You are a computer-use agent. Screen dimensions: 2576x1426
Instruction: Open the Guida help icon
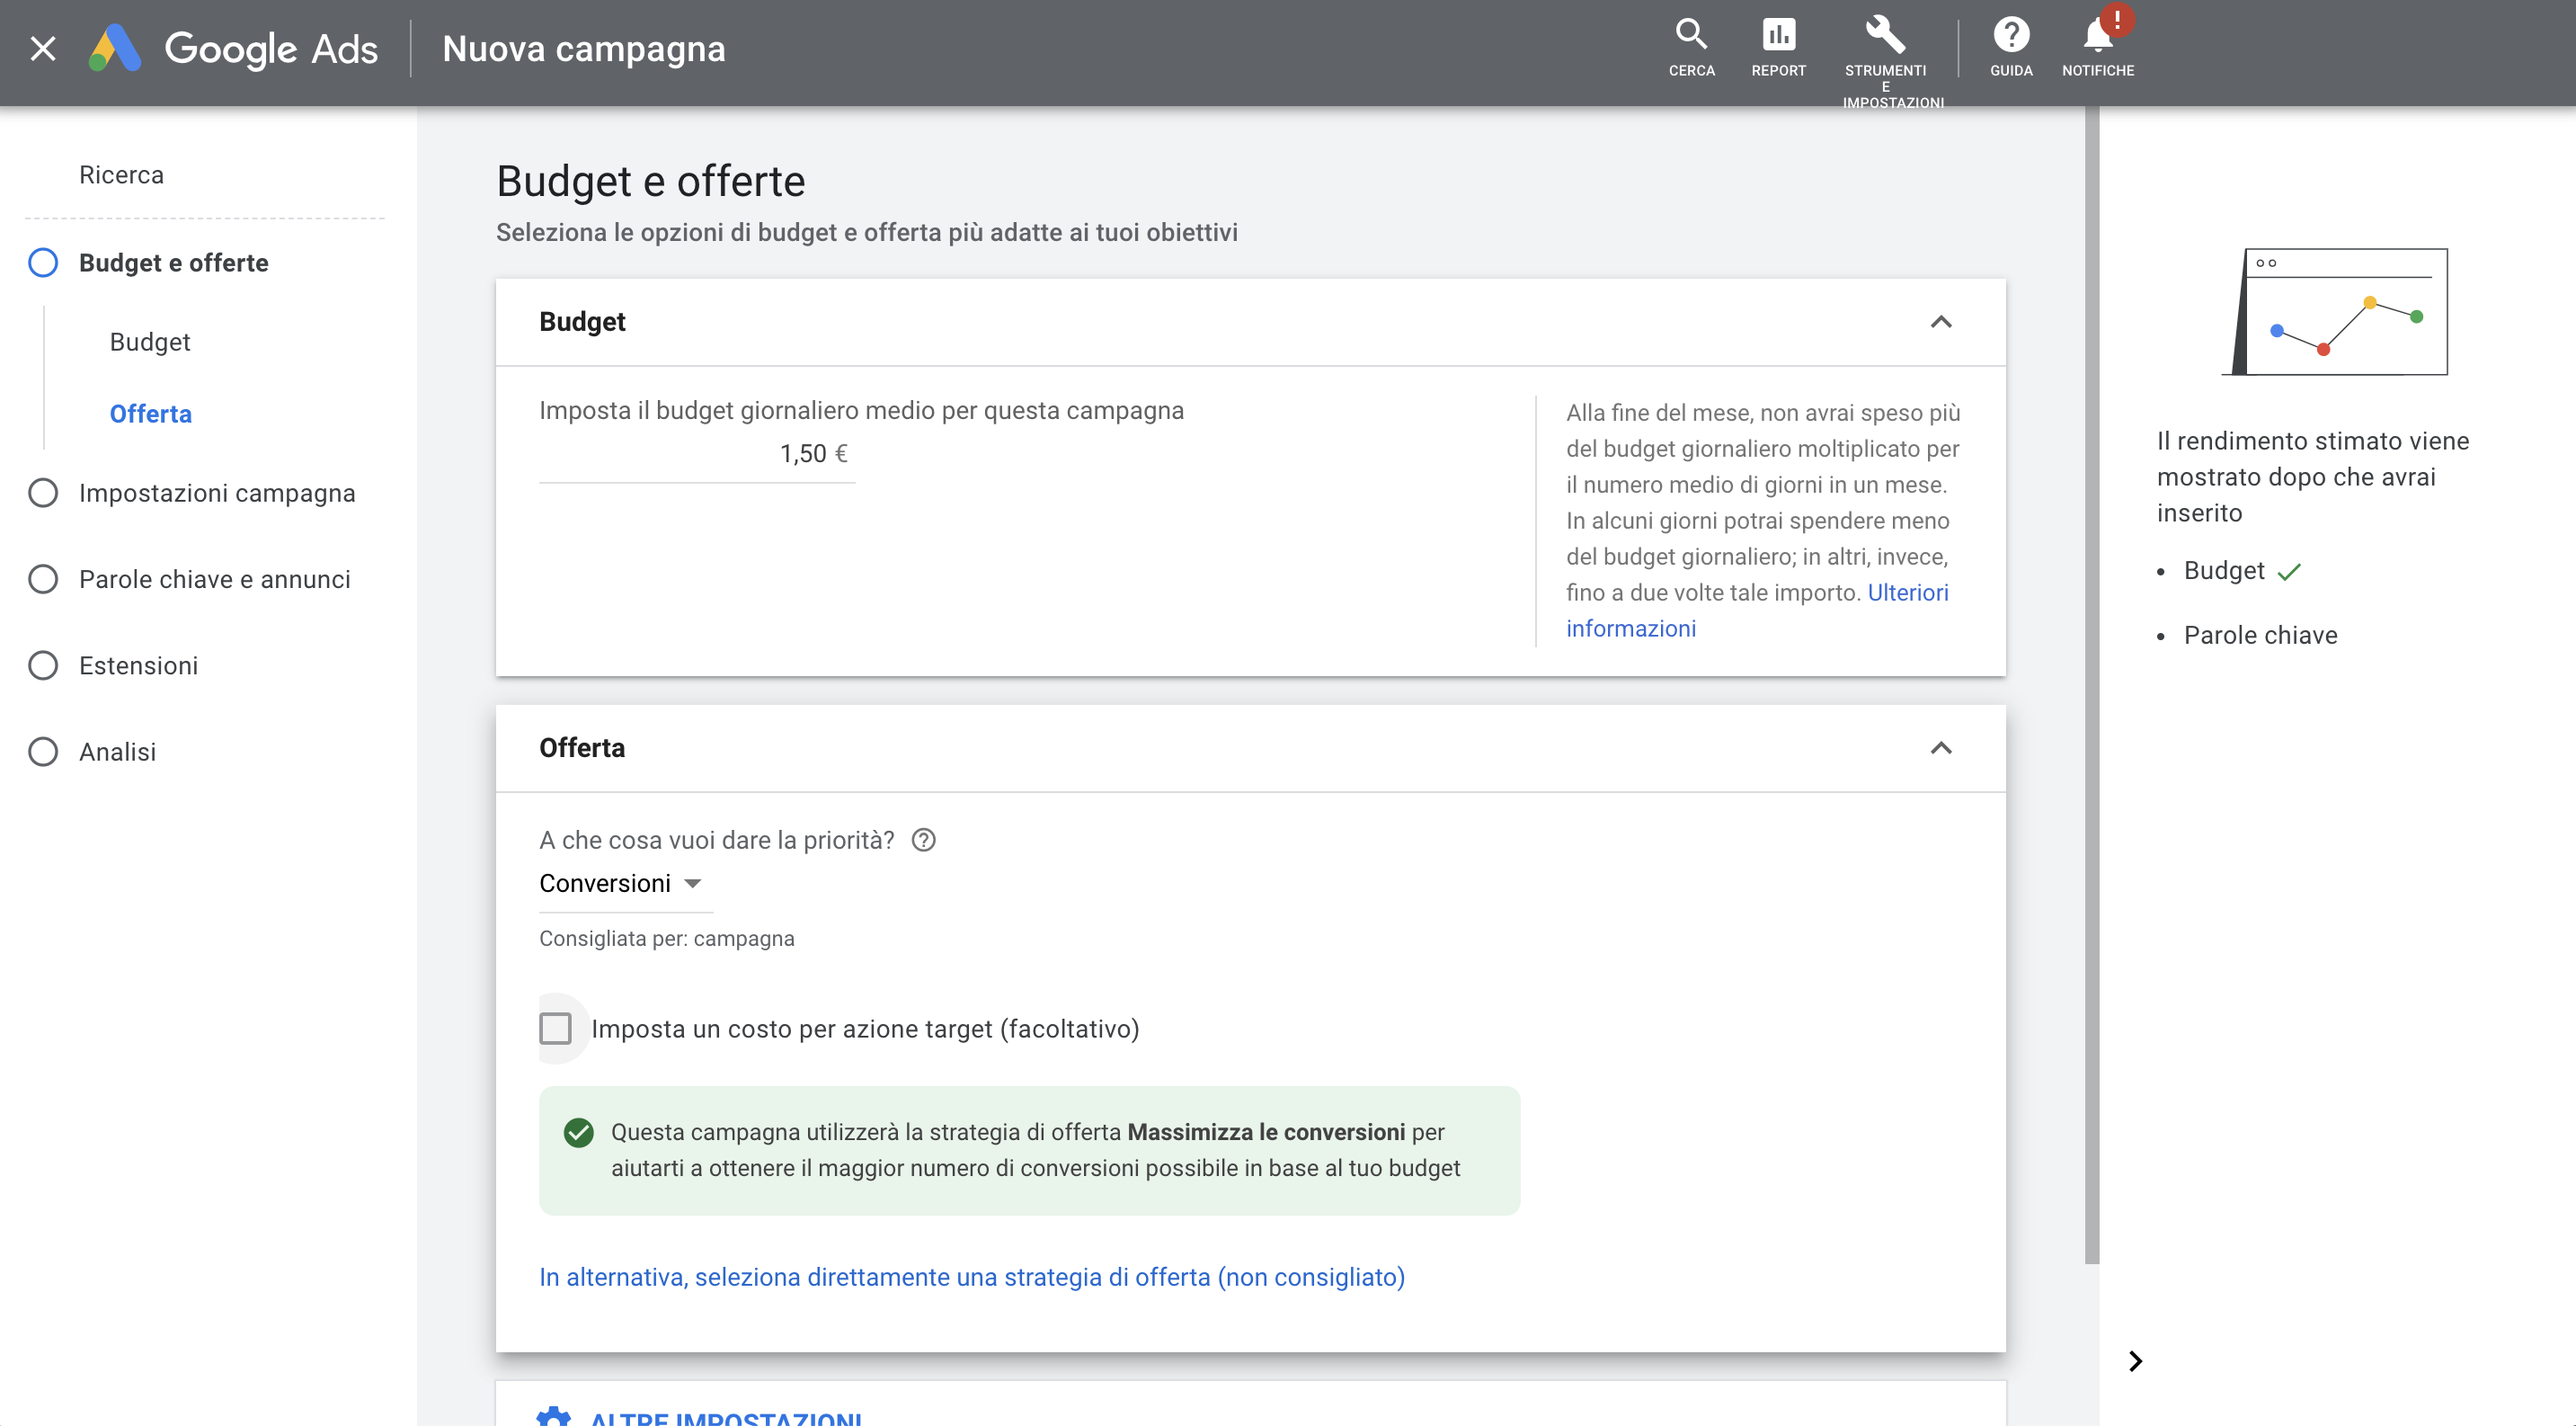pyautogui.click(x=2011, y=35)
